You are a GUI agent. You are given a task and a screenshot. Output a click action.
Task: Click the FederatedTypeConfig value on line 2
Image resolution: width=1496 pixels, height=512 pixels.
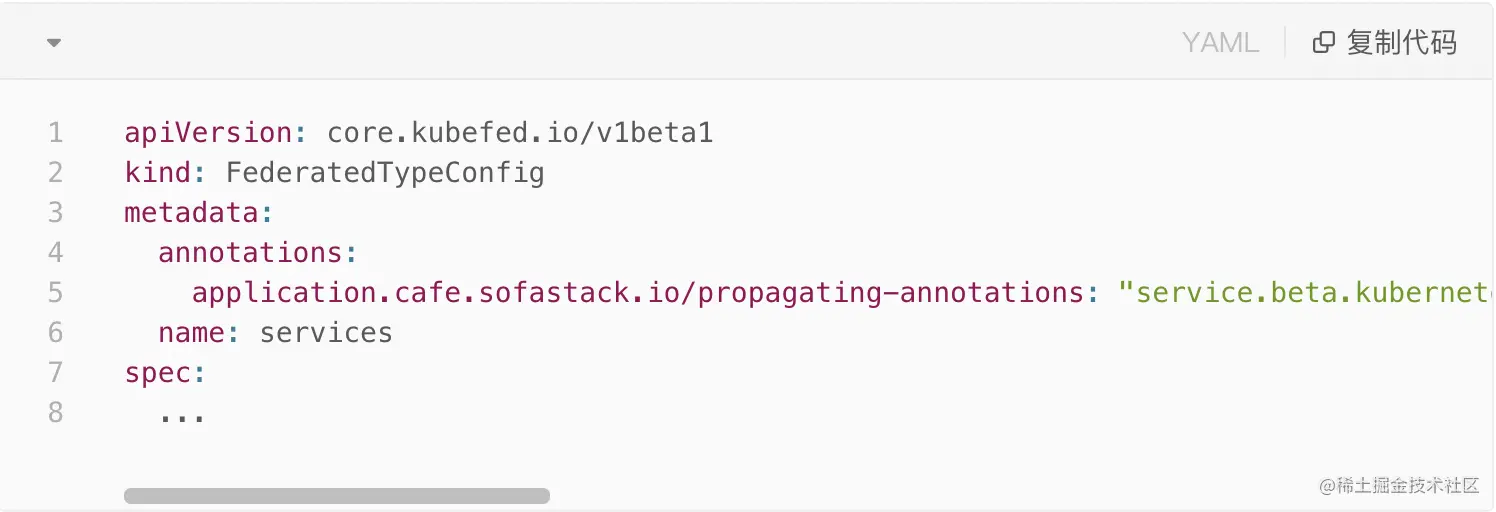click(385, 173)
